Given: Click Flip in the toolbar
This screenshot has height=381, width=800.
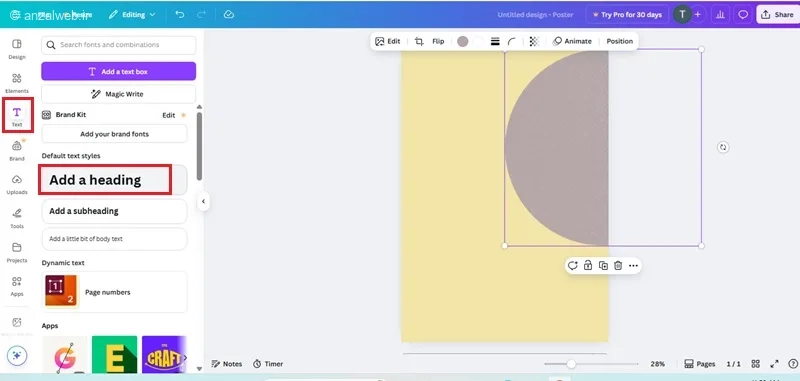Looking at the screenshot, I should pos(438,41).
